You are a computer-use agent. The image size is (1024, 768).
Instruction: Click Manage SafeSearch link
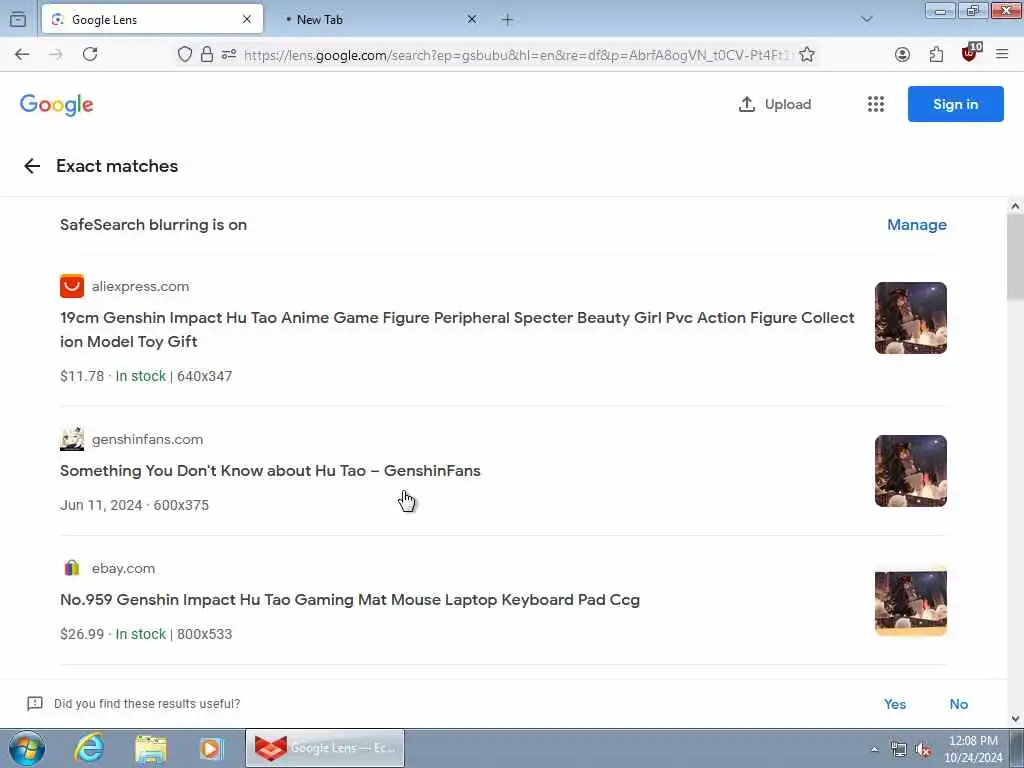click(x=916, y=225)
